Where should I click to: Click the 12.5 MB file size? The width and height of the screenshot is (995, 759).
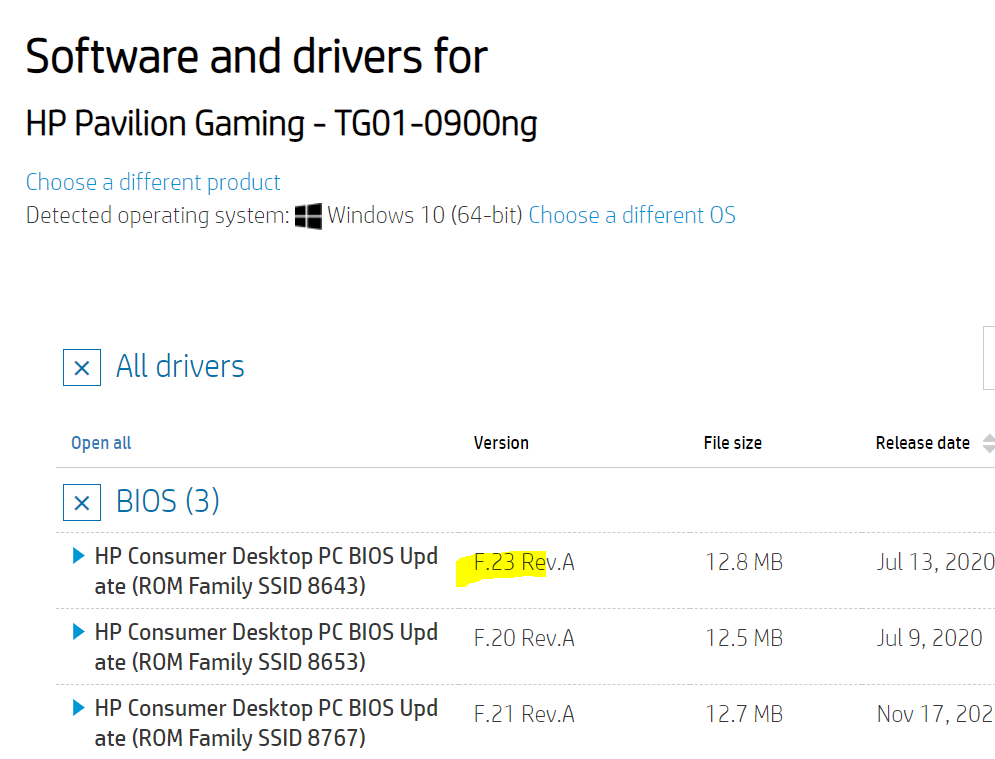(x=745, y=638)
